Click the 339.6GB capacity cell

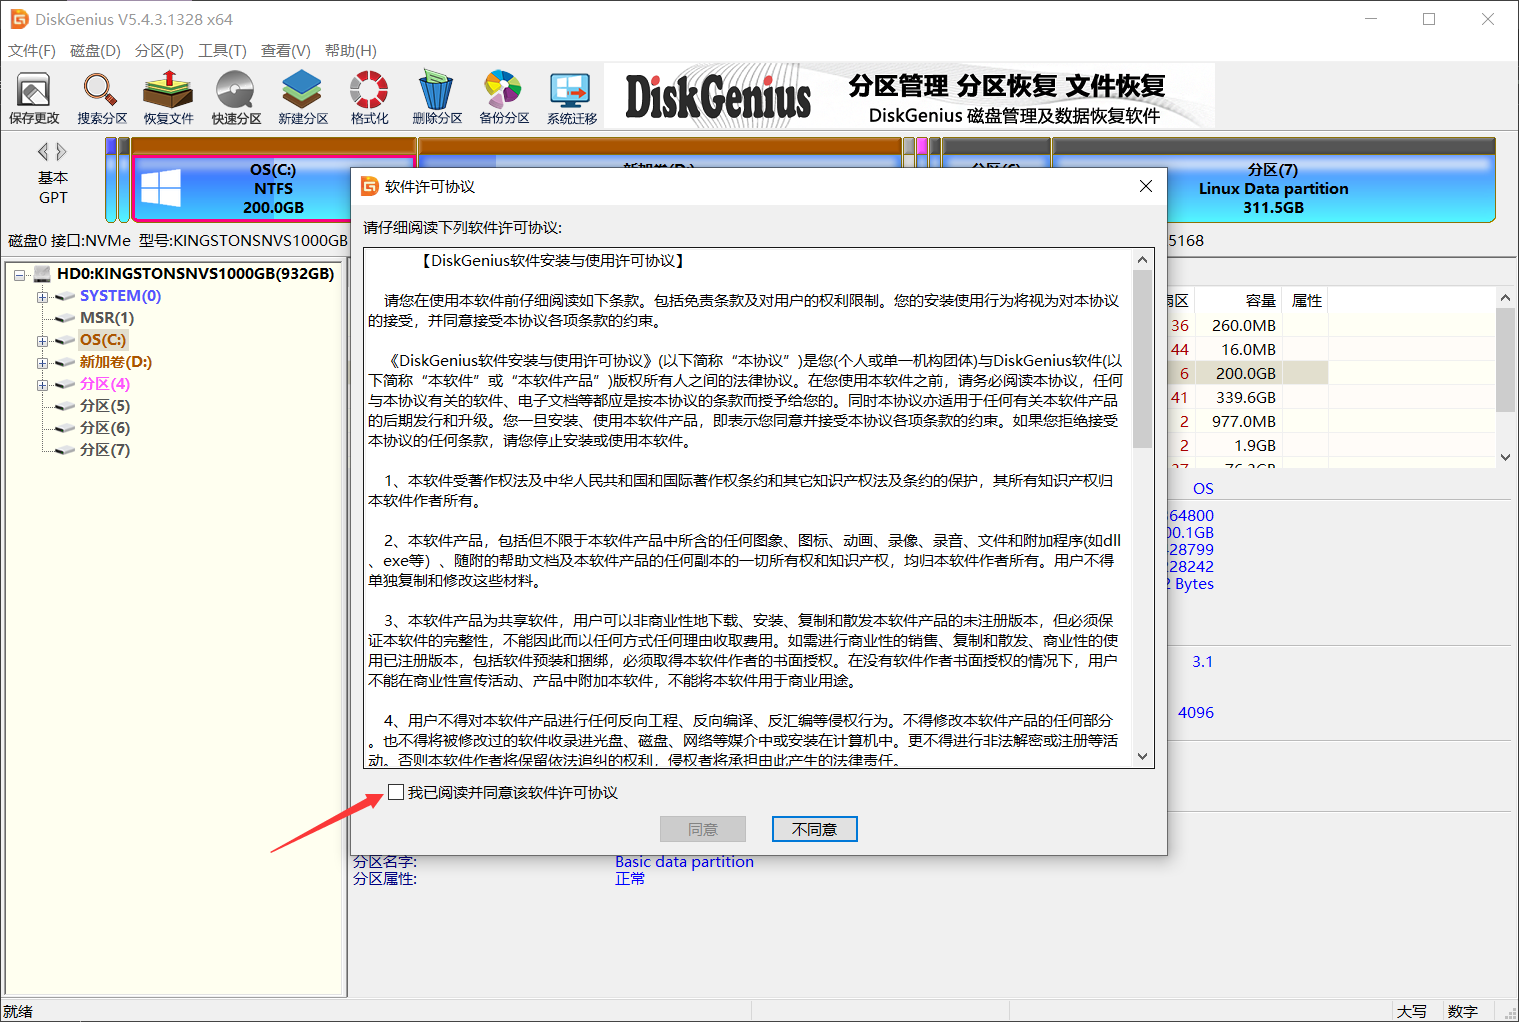pos(1246,397)
